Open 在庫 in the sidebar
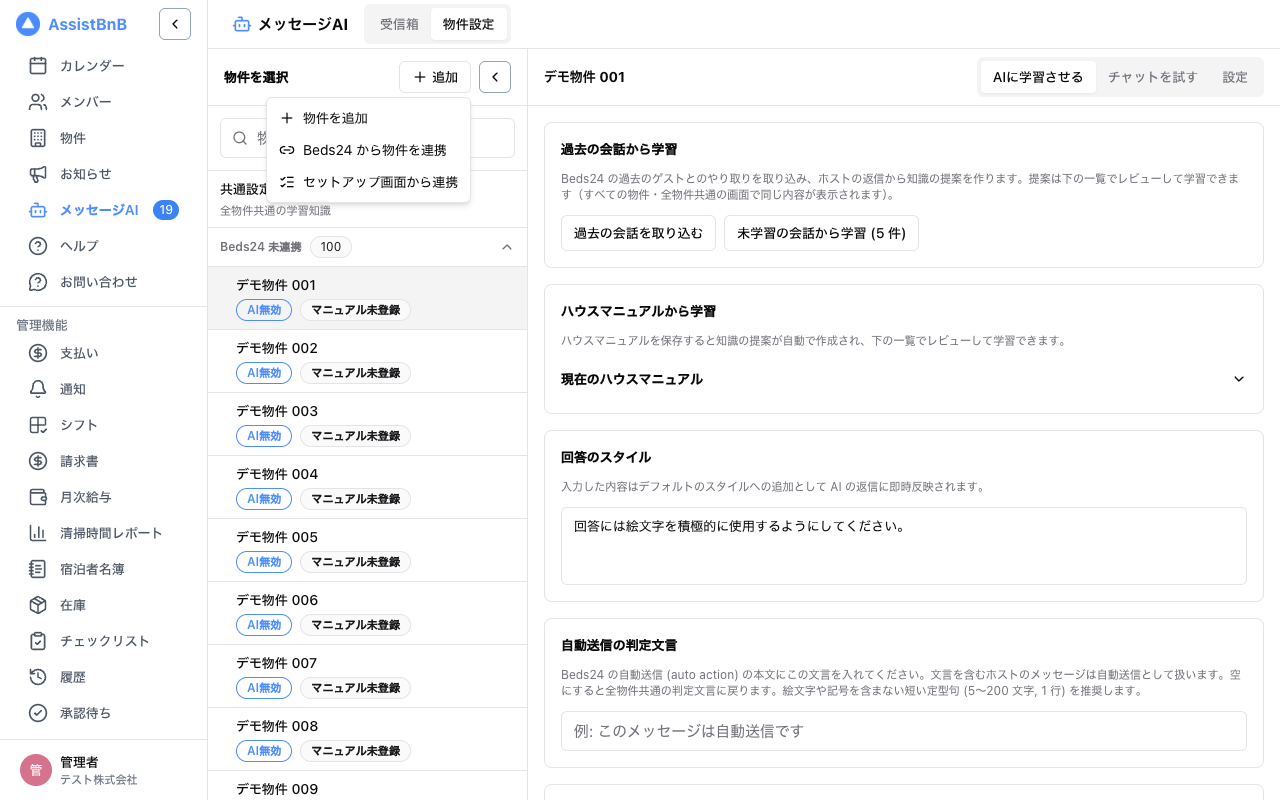The image size is (1280, 800). pos(104,605)
